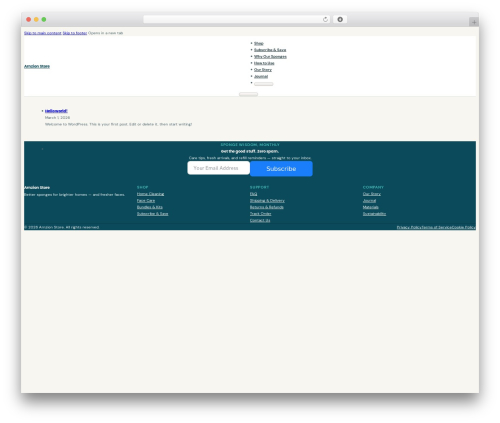Click the Get the good stuff headline
The image size is (500, 423).
[250, 151]
